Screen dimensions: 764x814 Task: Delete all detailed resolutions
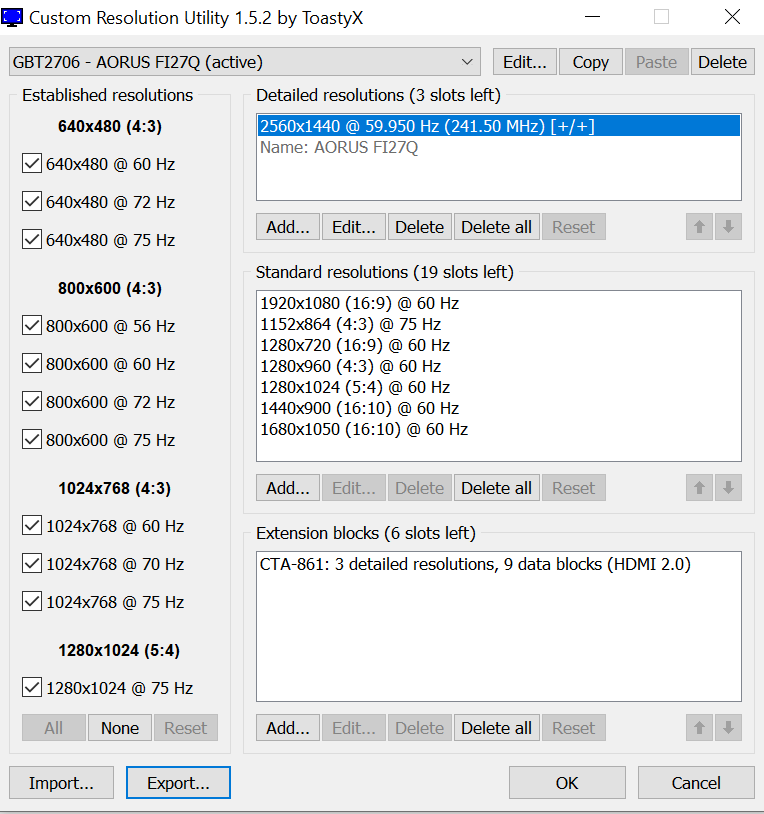[497, 227]
